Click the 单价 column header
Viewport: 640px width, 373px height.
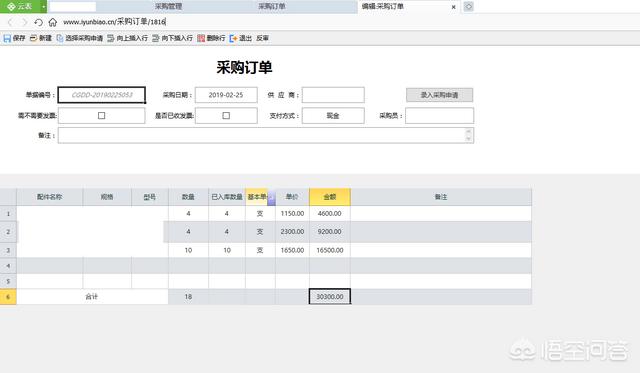pyautogui.click(x=292, y=197)
